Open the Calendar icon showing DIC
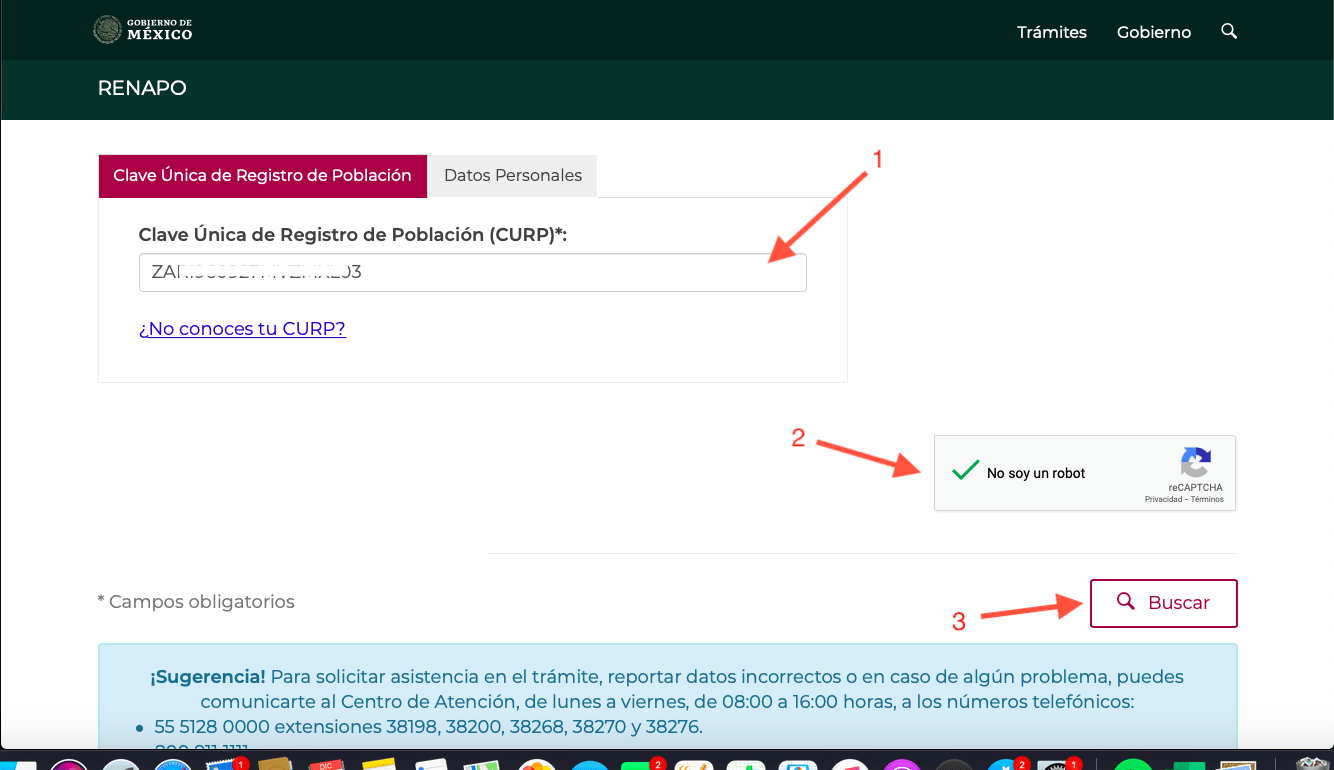This screenshot has width=1334, height=770. point(327,764)
